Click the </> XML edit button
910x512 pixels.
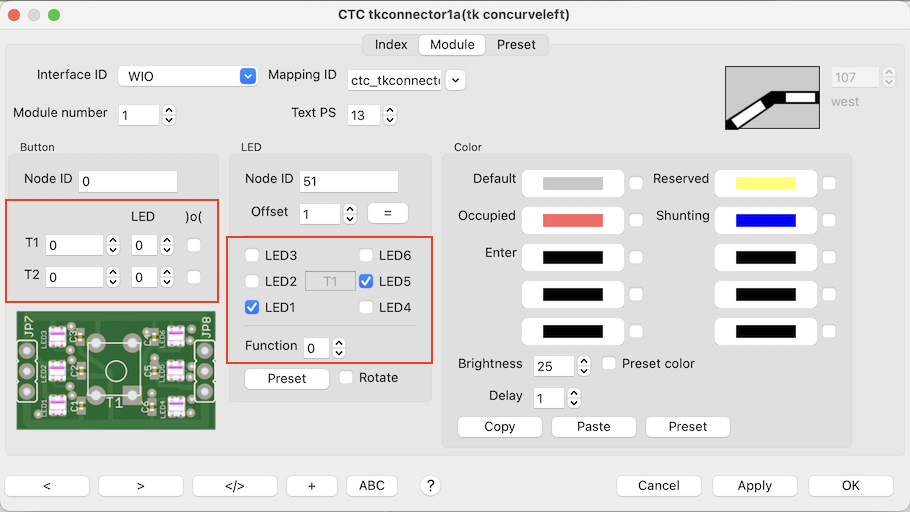[234, 485]
